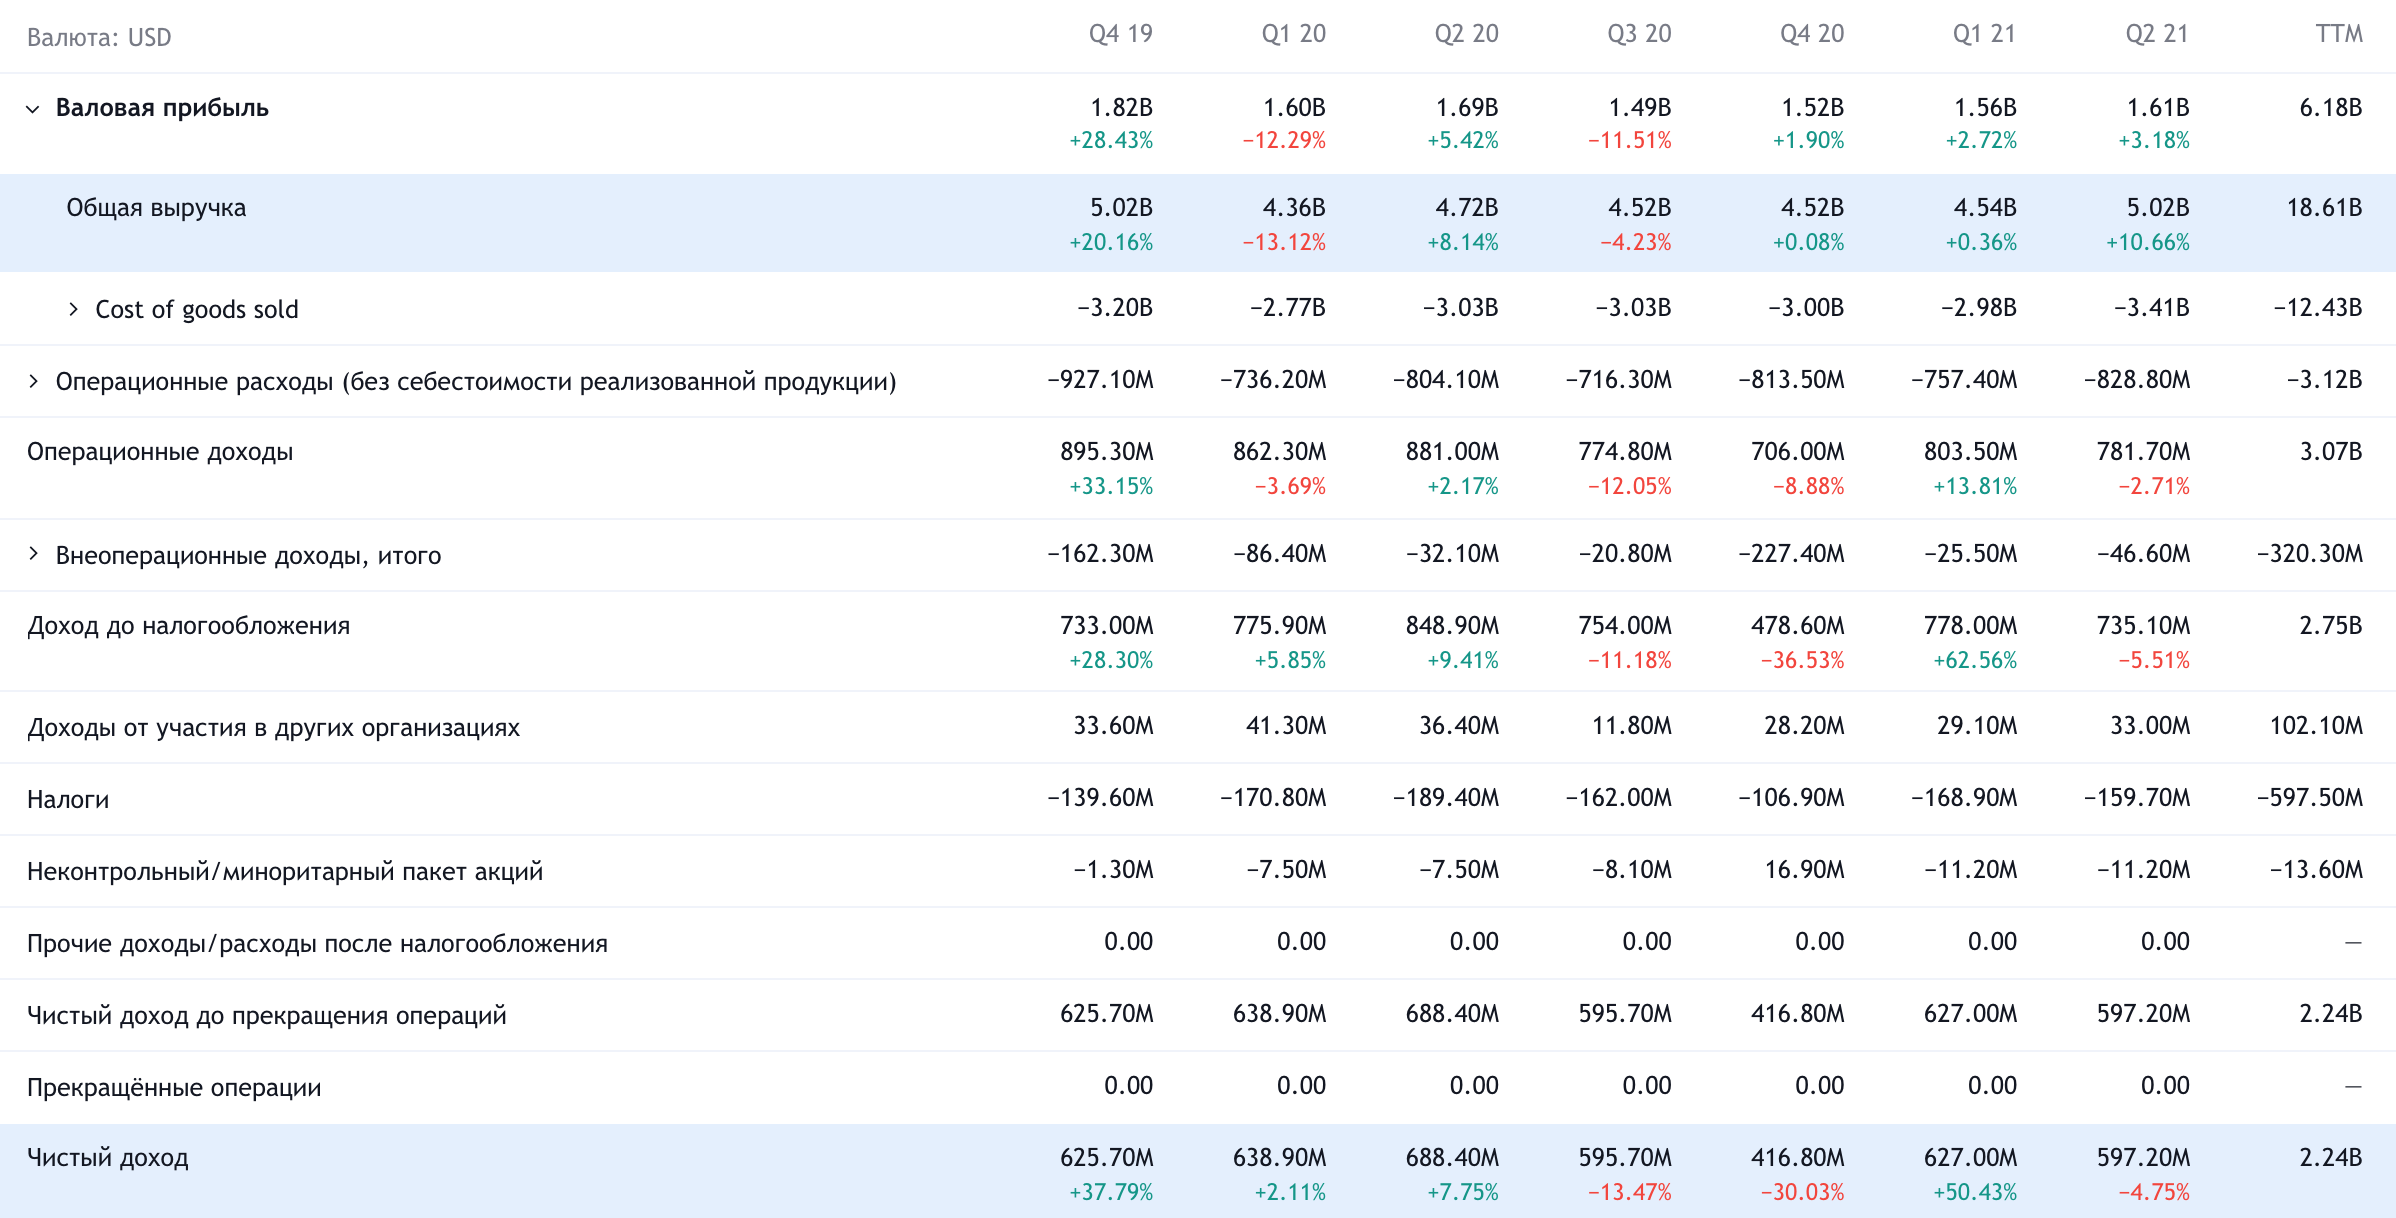Click Прочие доходы/расходы после налогообложения label
Image resolution: width=2396 pixels, height=1218 pixels.
tap(317, 944)
